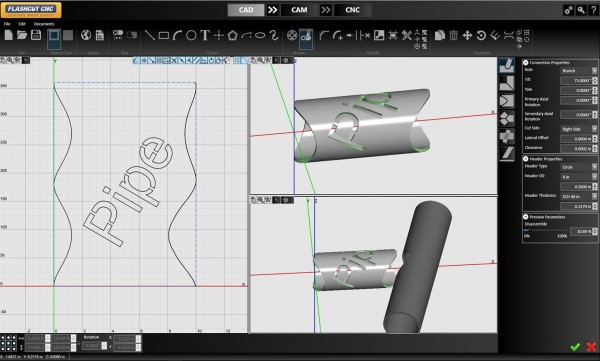Switch to the CAD tab
The image size is (600, 361).
tap(246, 10)
